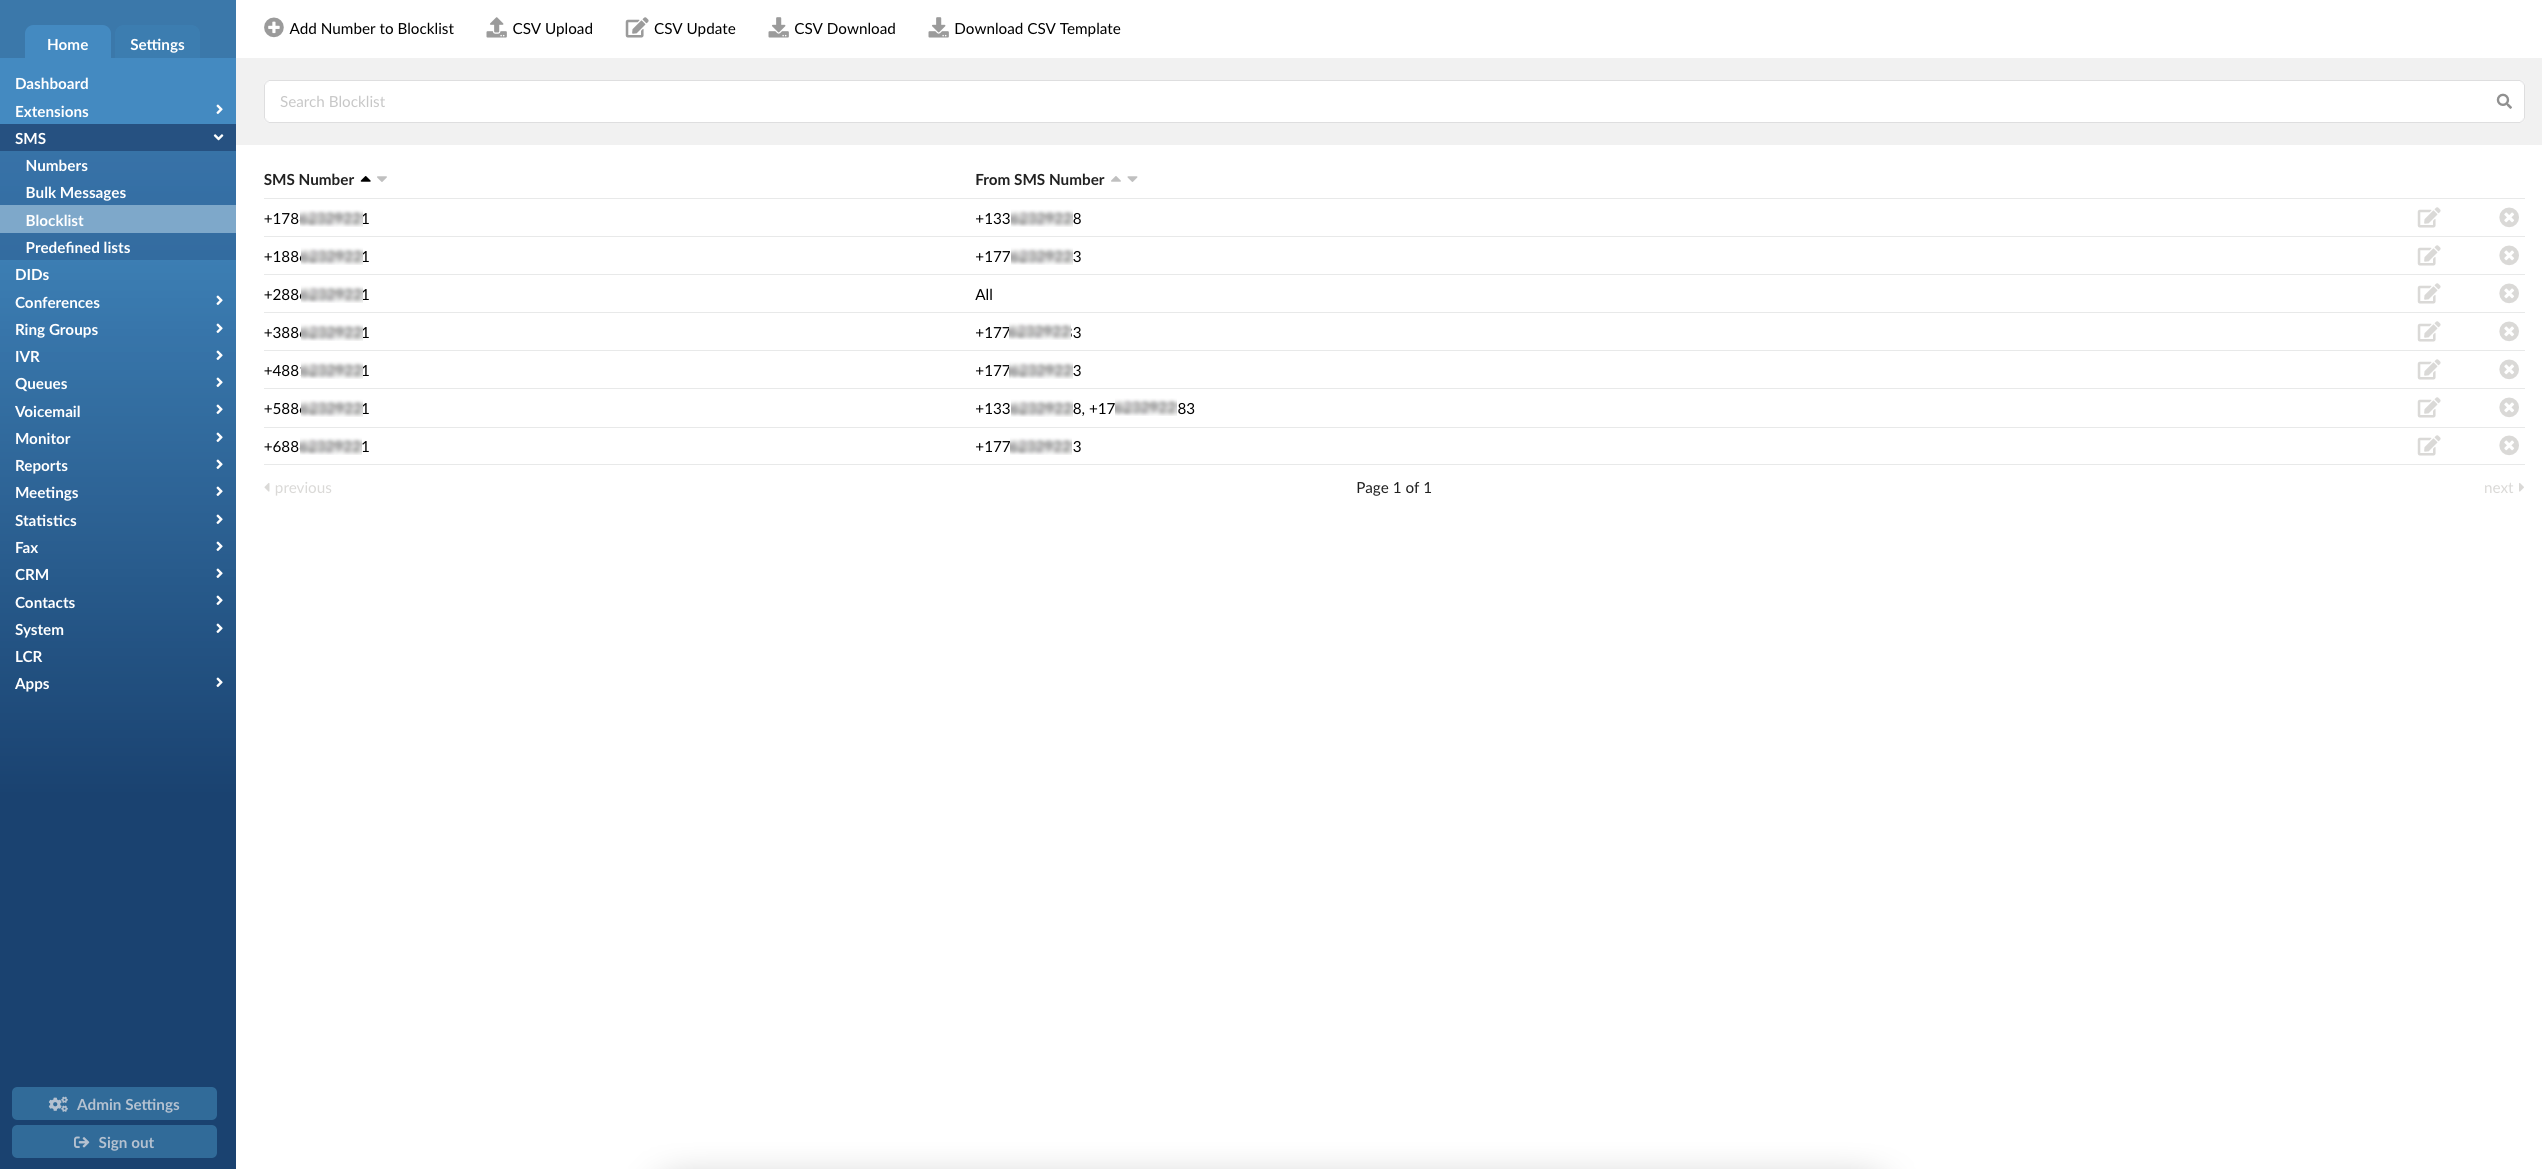The image size is (2542, 1169).
Task: Click the search magnifier icon
Action: 2504,100
